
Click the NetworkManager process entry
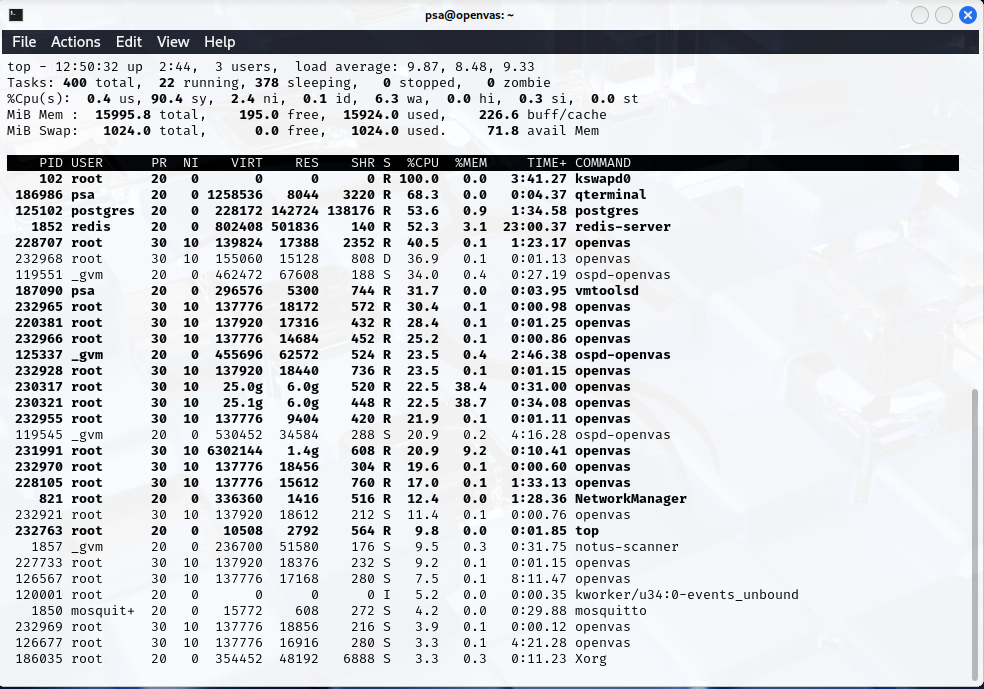tap(631, 499)
